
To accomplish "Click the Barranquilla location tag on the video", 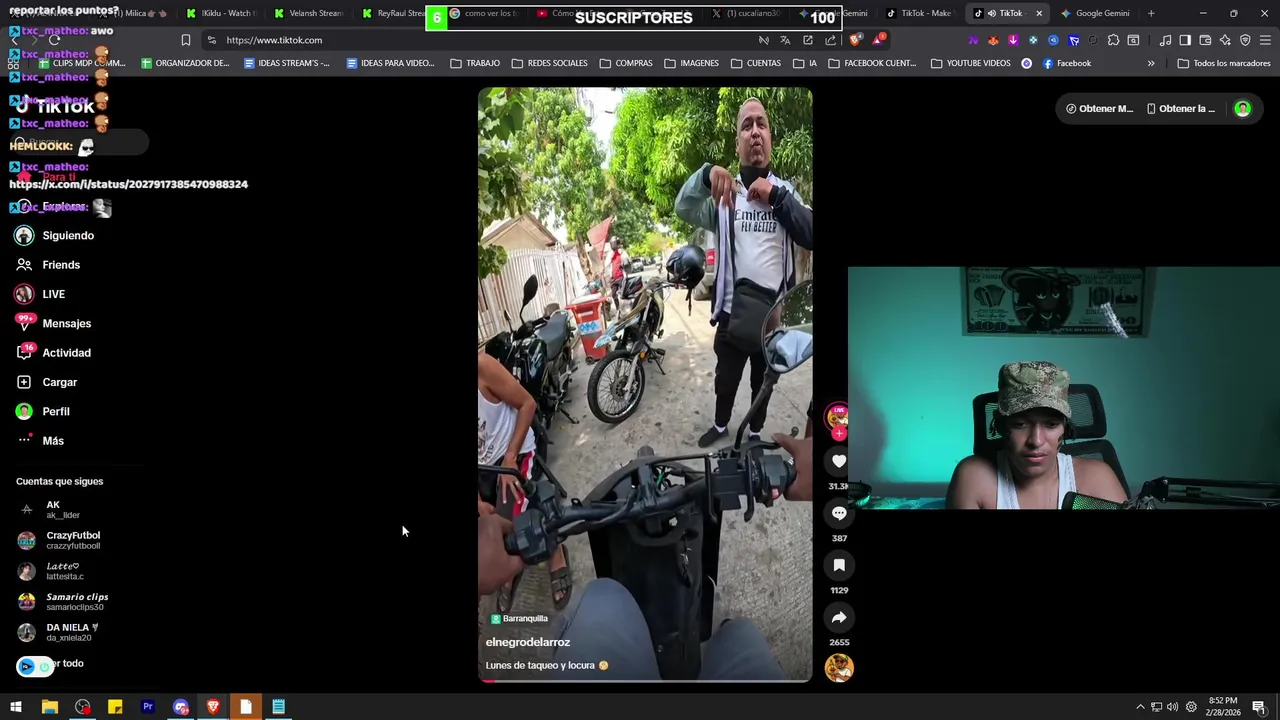I will pos(519,619).
